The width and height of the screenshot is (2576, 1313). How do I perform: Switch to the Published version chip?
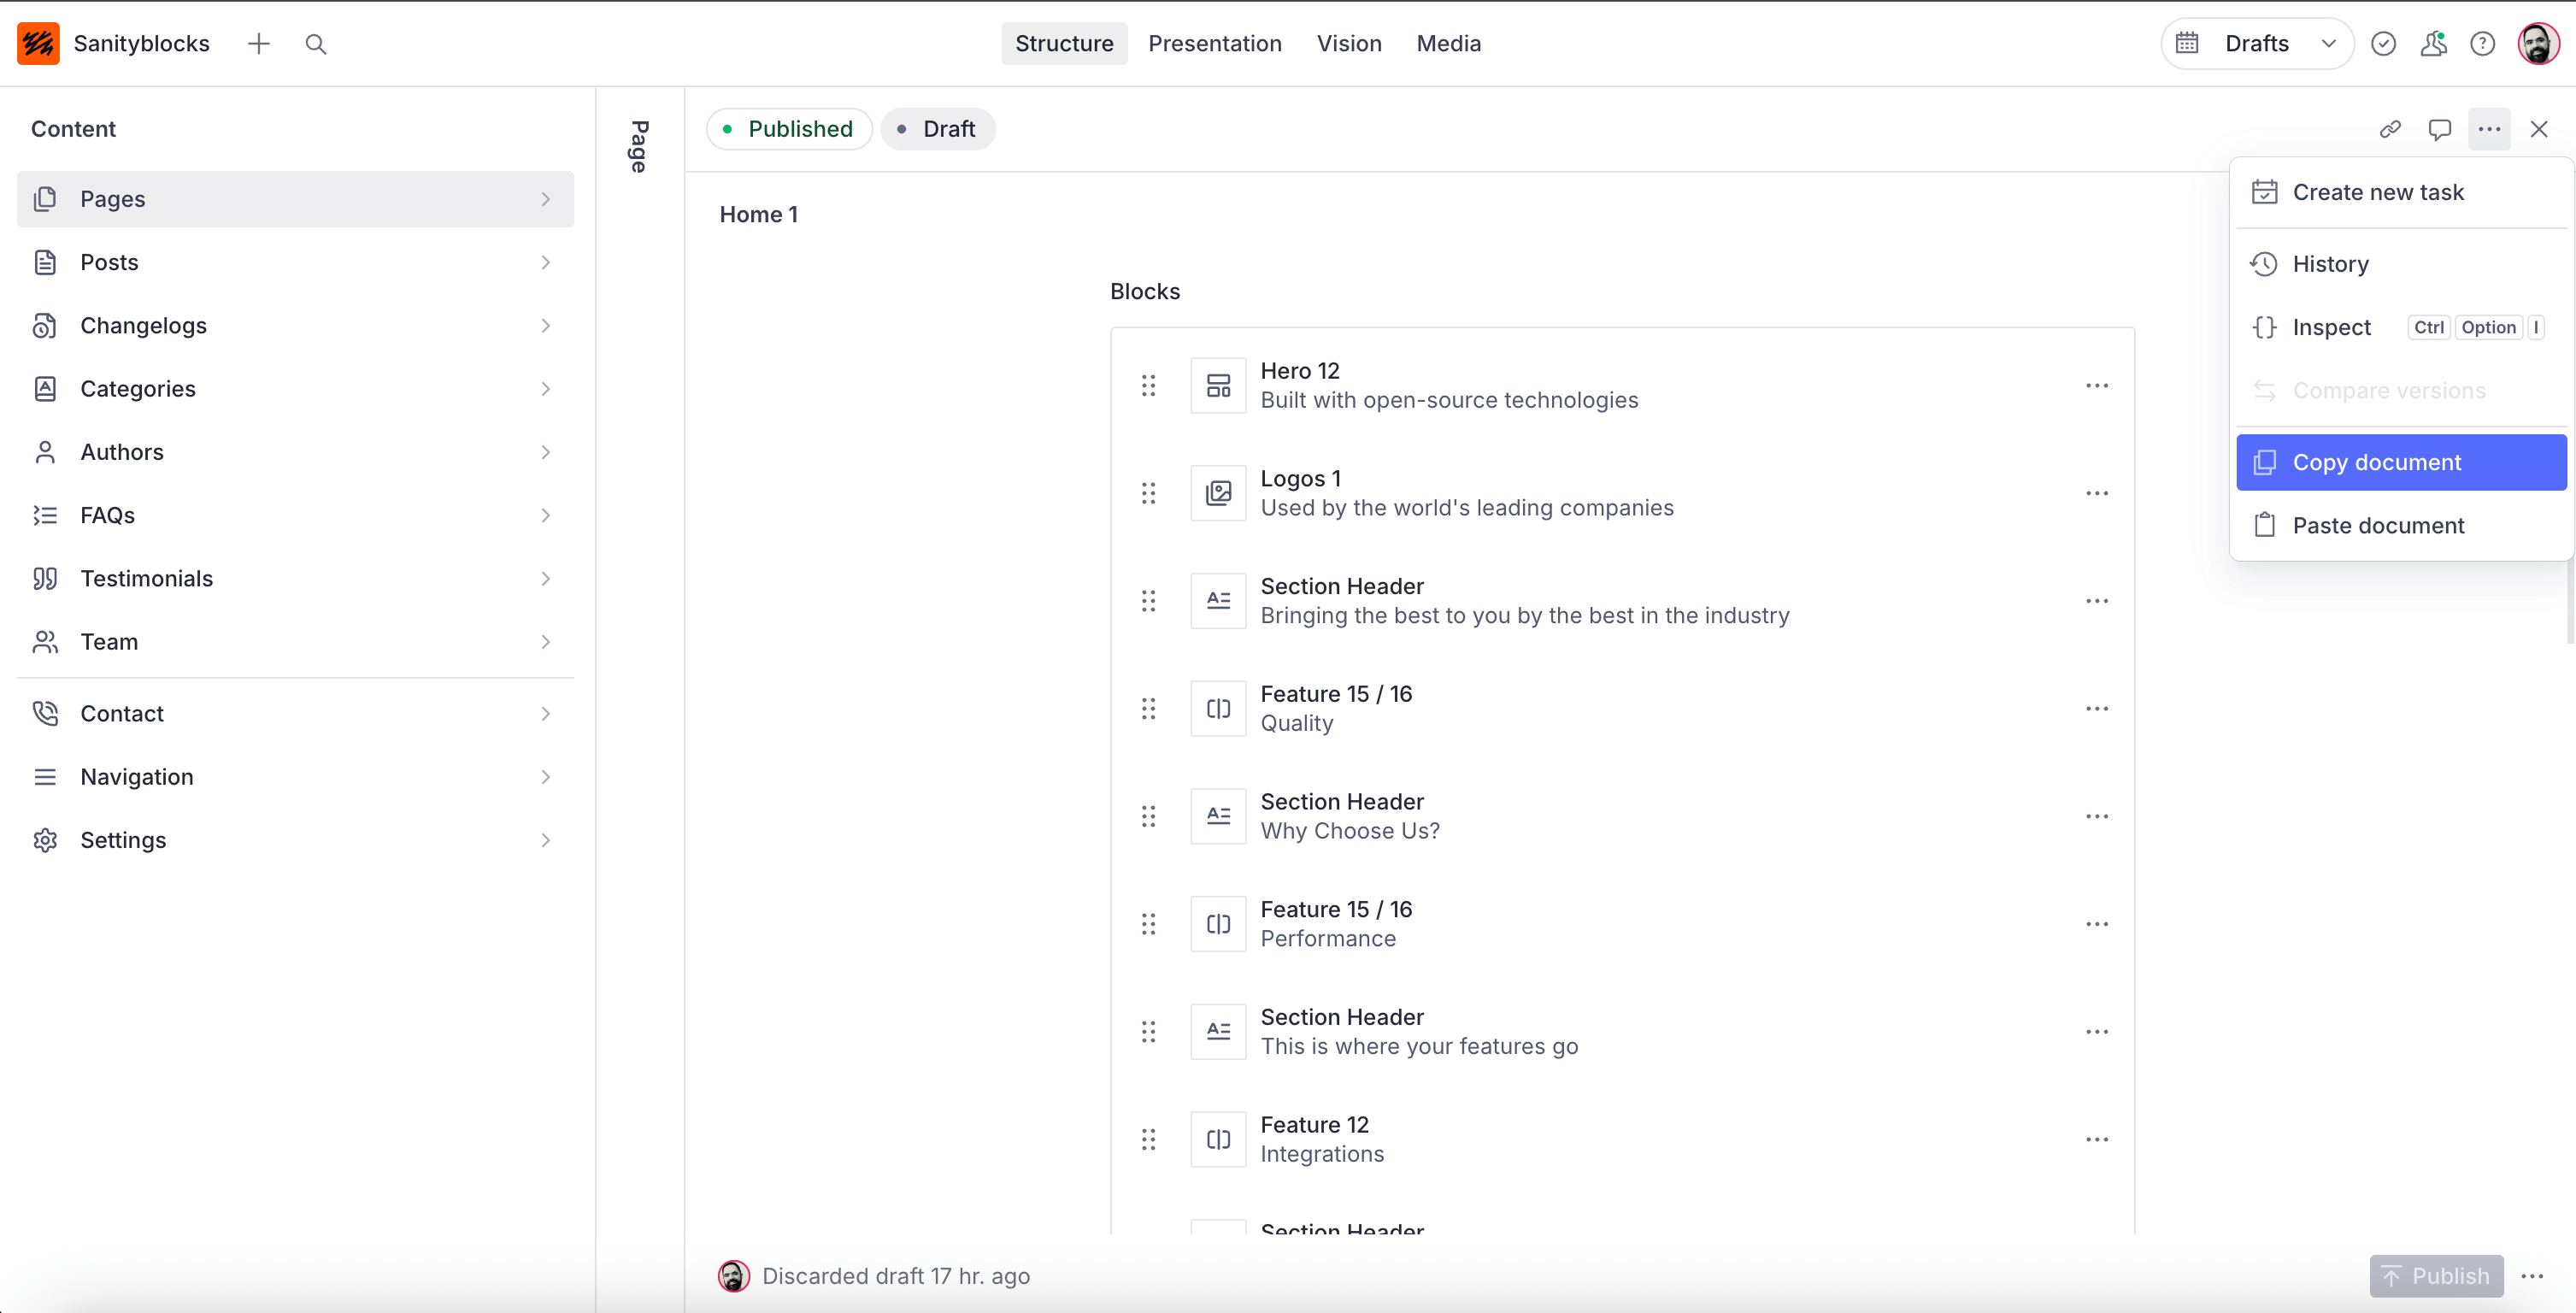click(x=789, y=129)
